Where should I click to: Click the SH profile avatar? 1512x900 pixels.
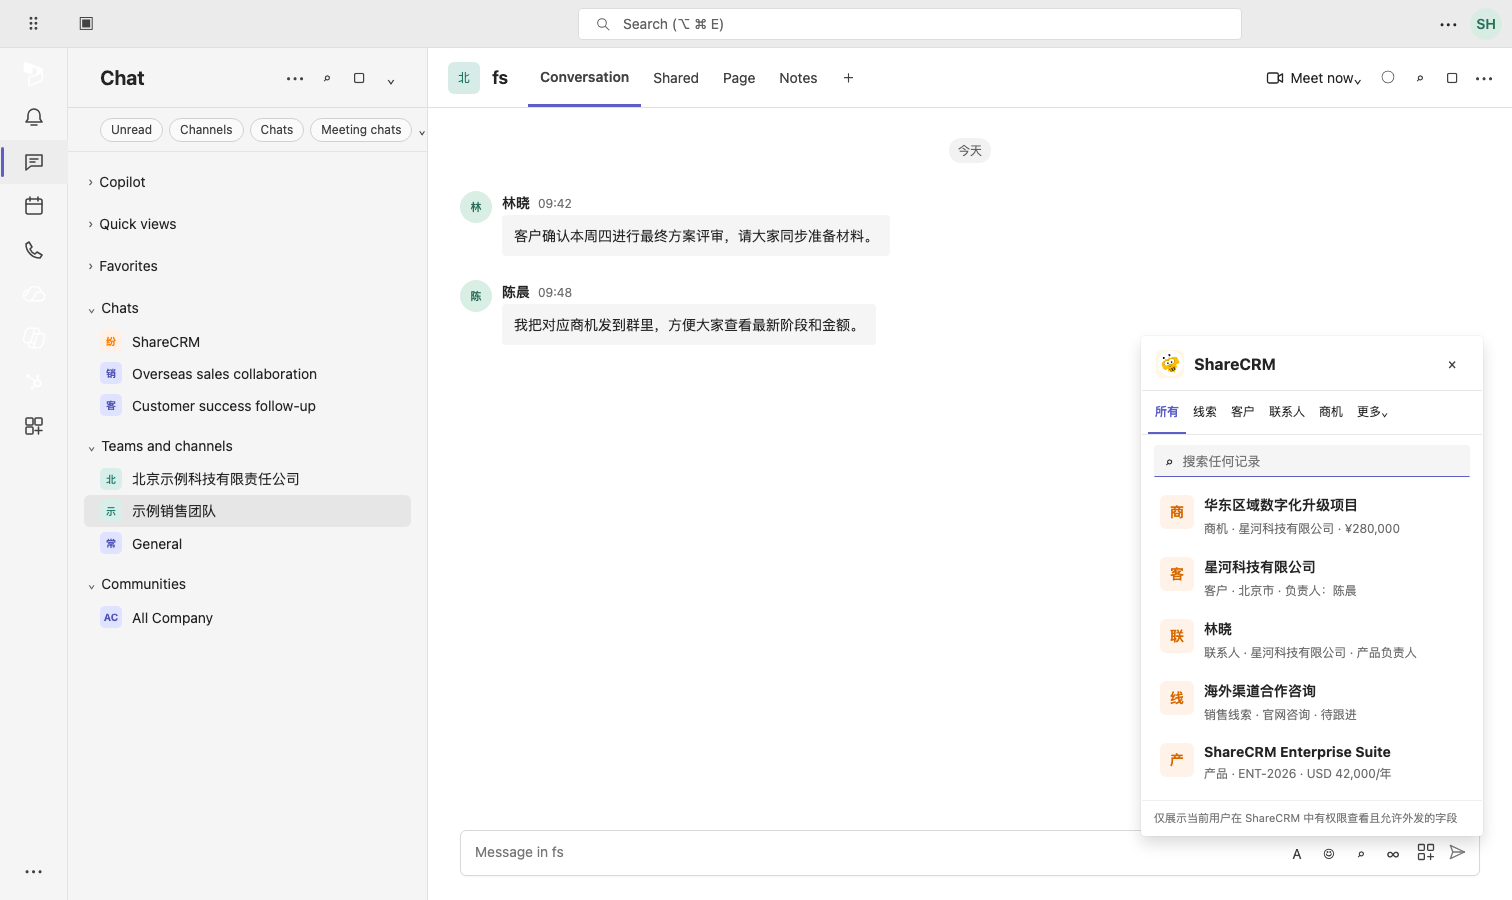1486,24
